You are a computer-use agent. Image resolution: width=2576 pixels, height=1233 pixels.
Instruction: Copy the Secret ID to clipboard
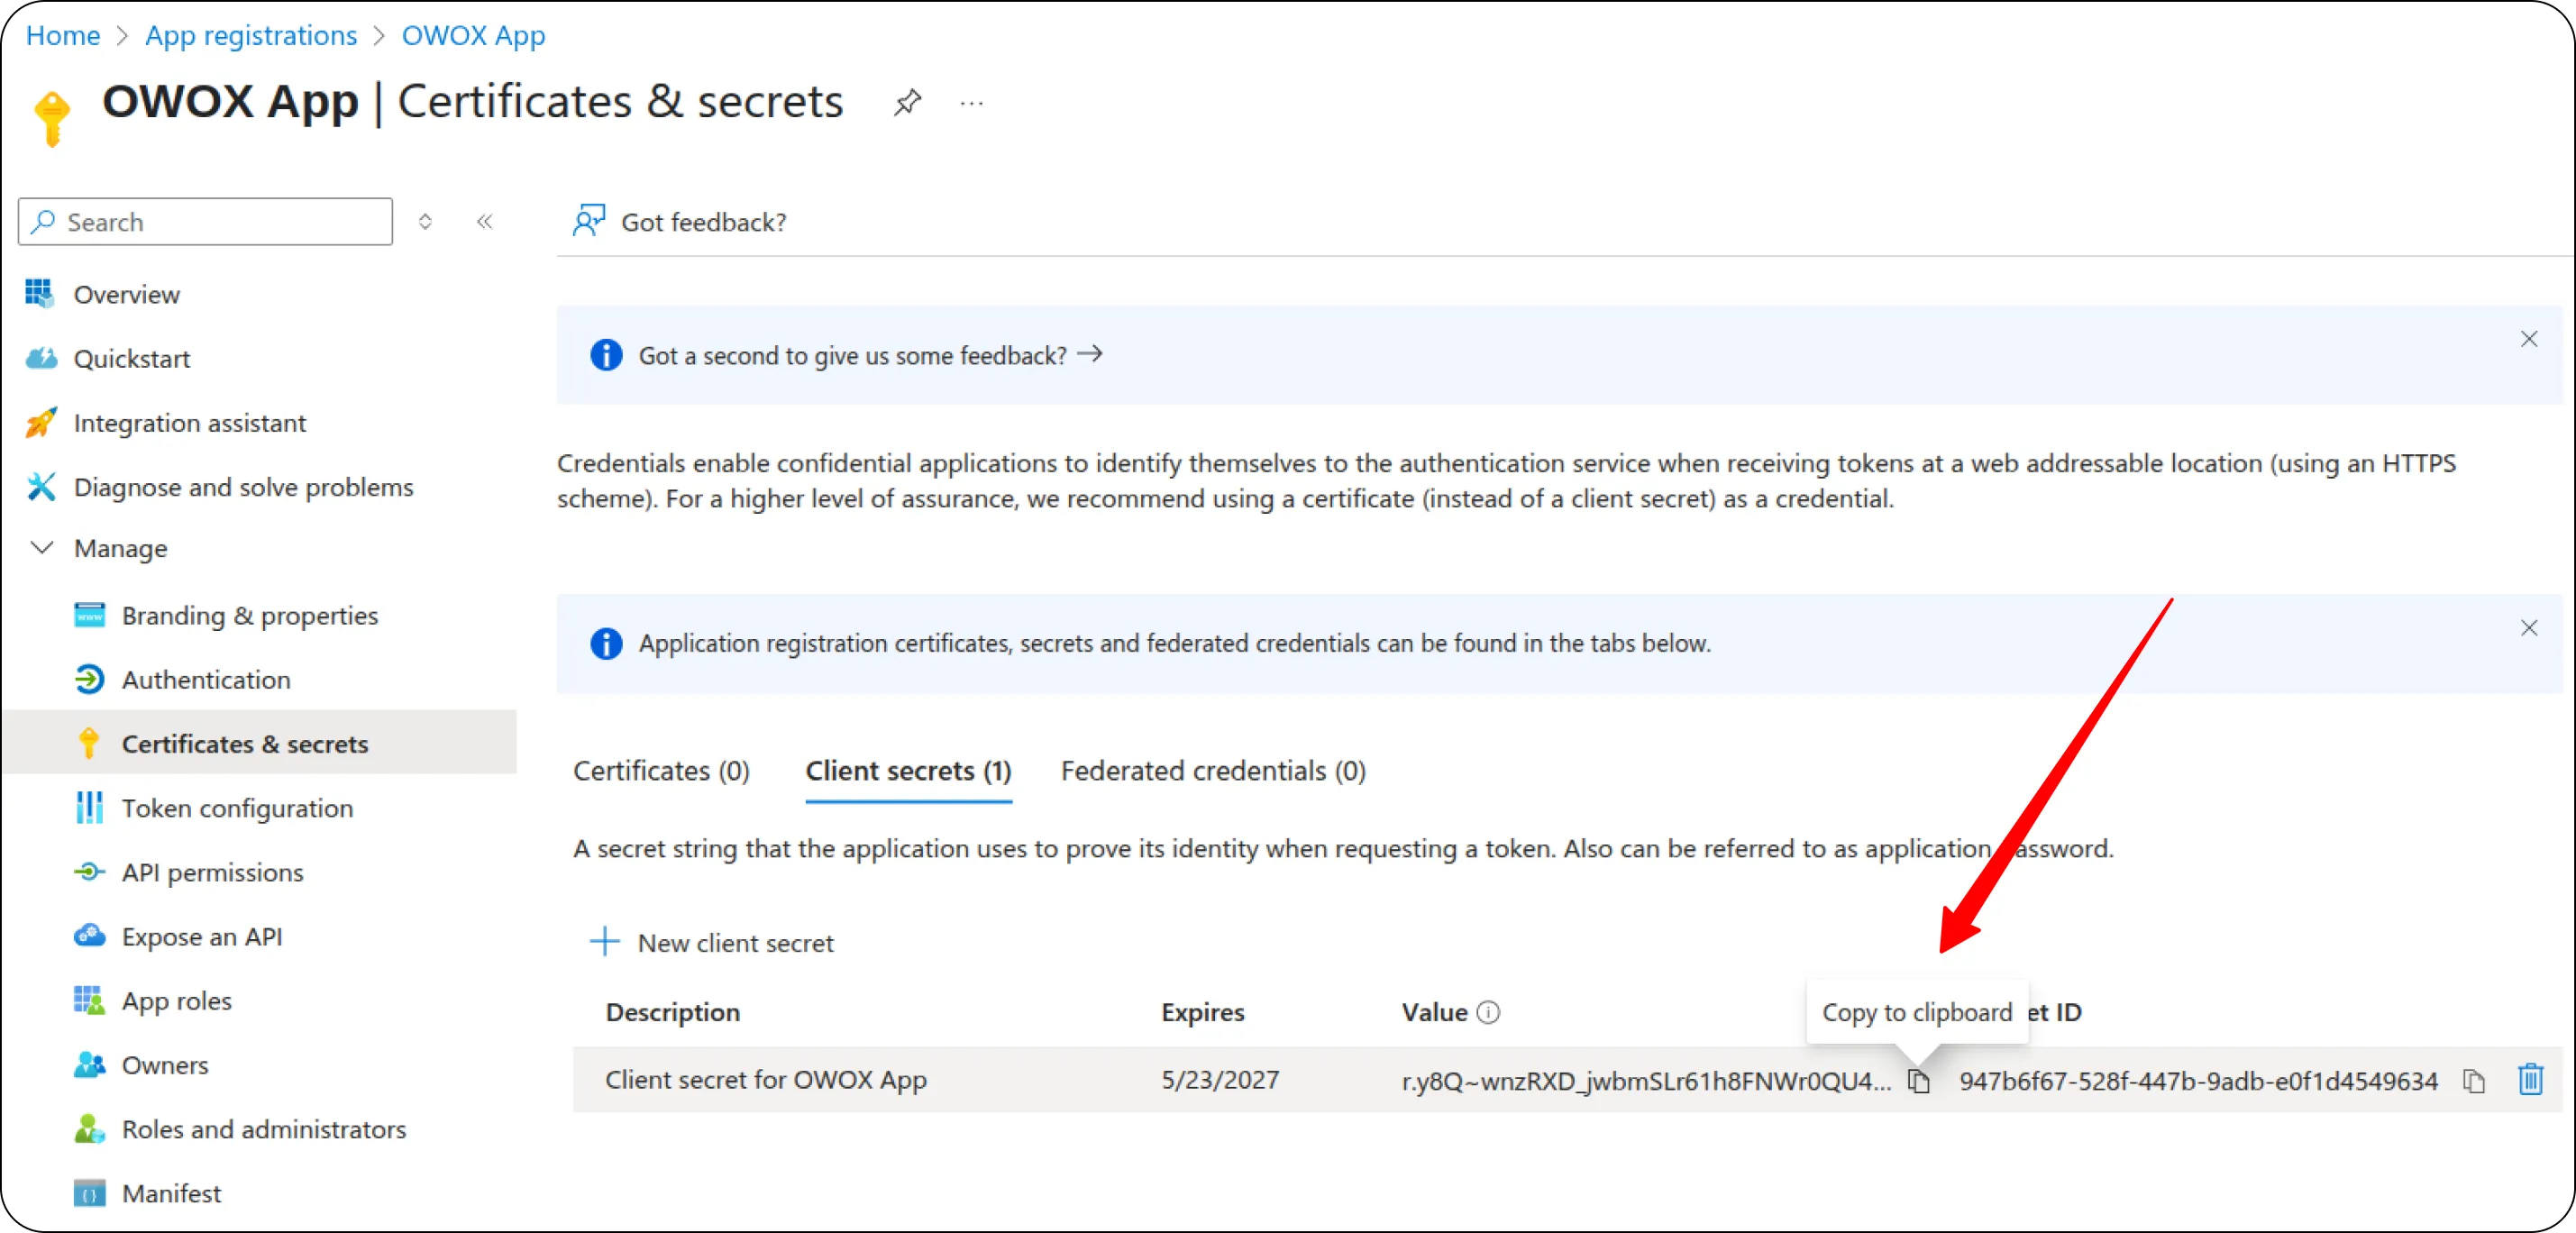[2473, 1080]
